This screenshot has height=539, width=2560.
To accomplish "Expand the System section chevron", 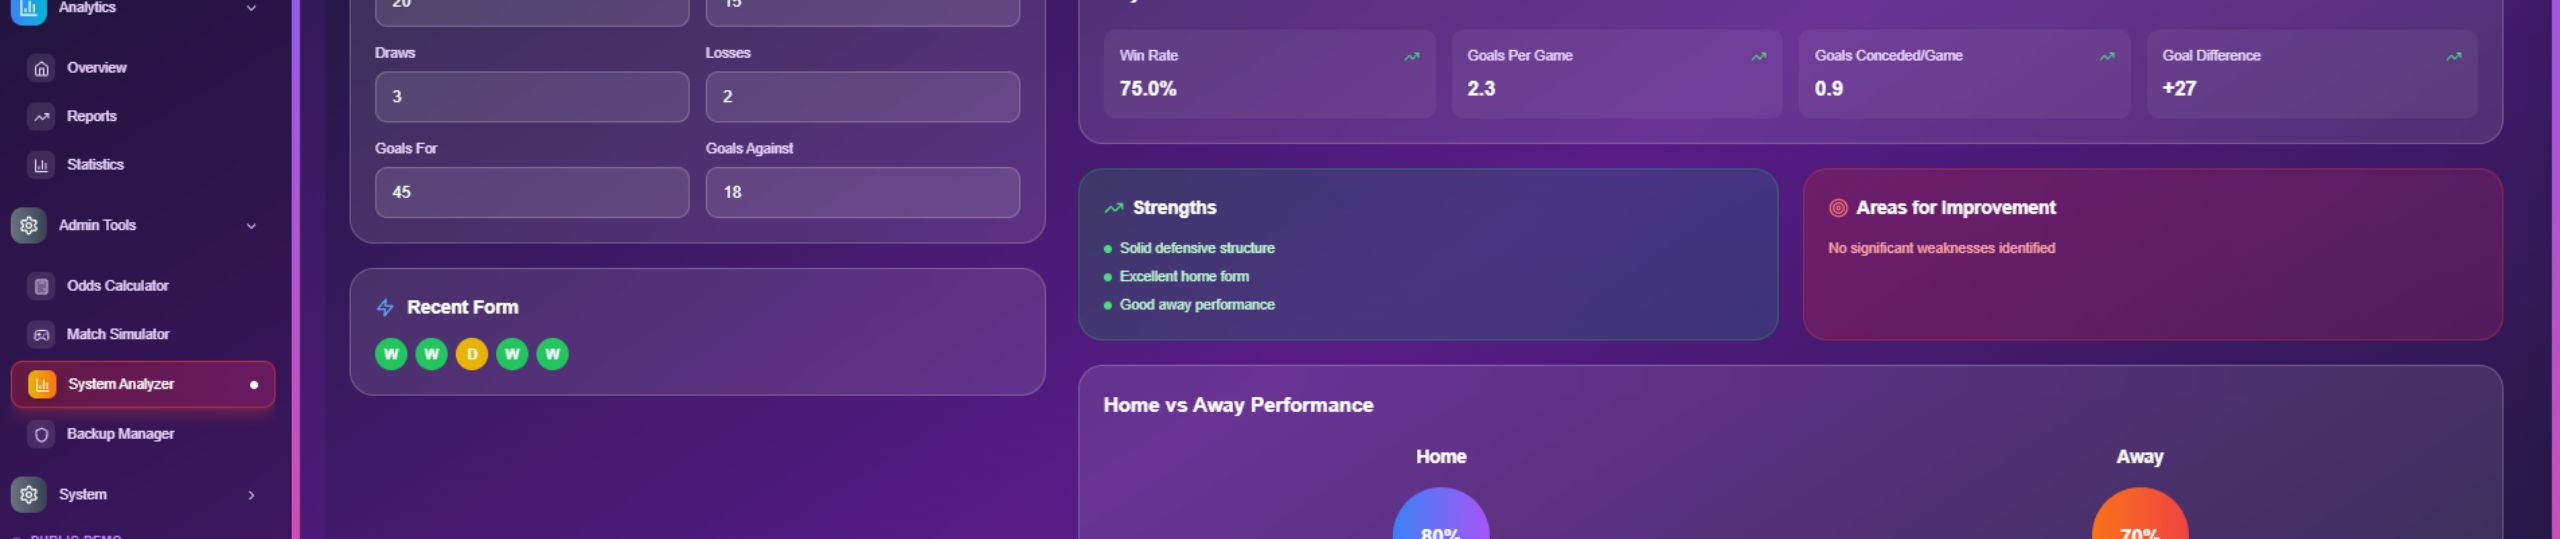I will tap(251, 495).
